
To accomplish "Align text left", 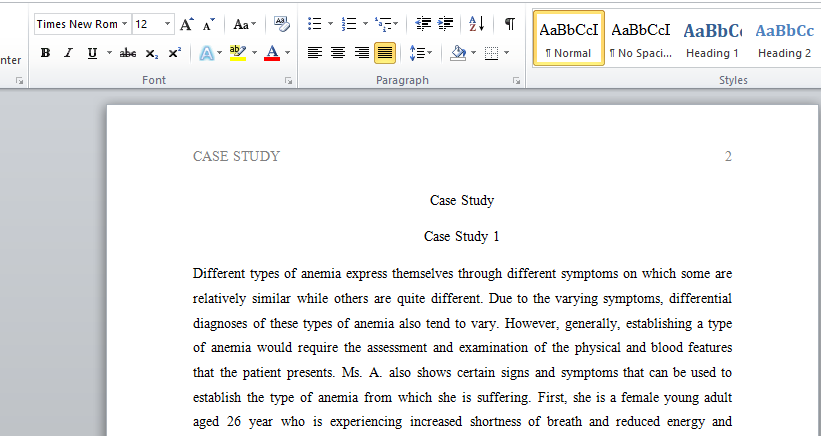I will click(x=315, y=53).
